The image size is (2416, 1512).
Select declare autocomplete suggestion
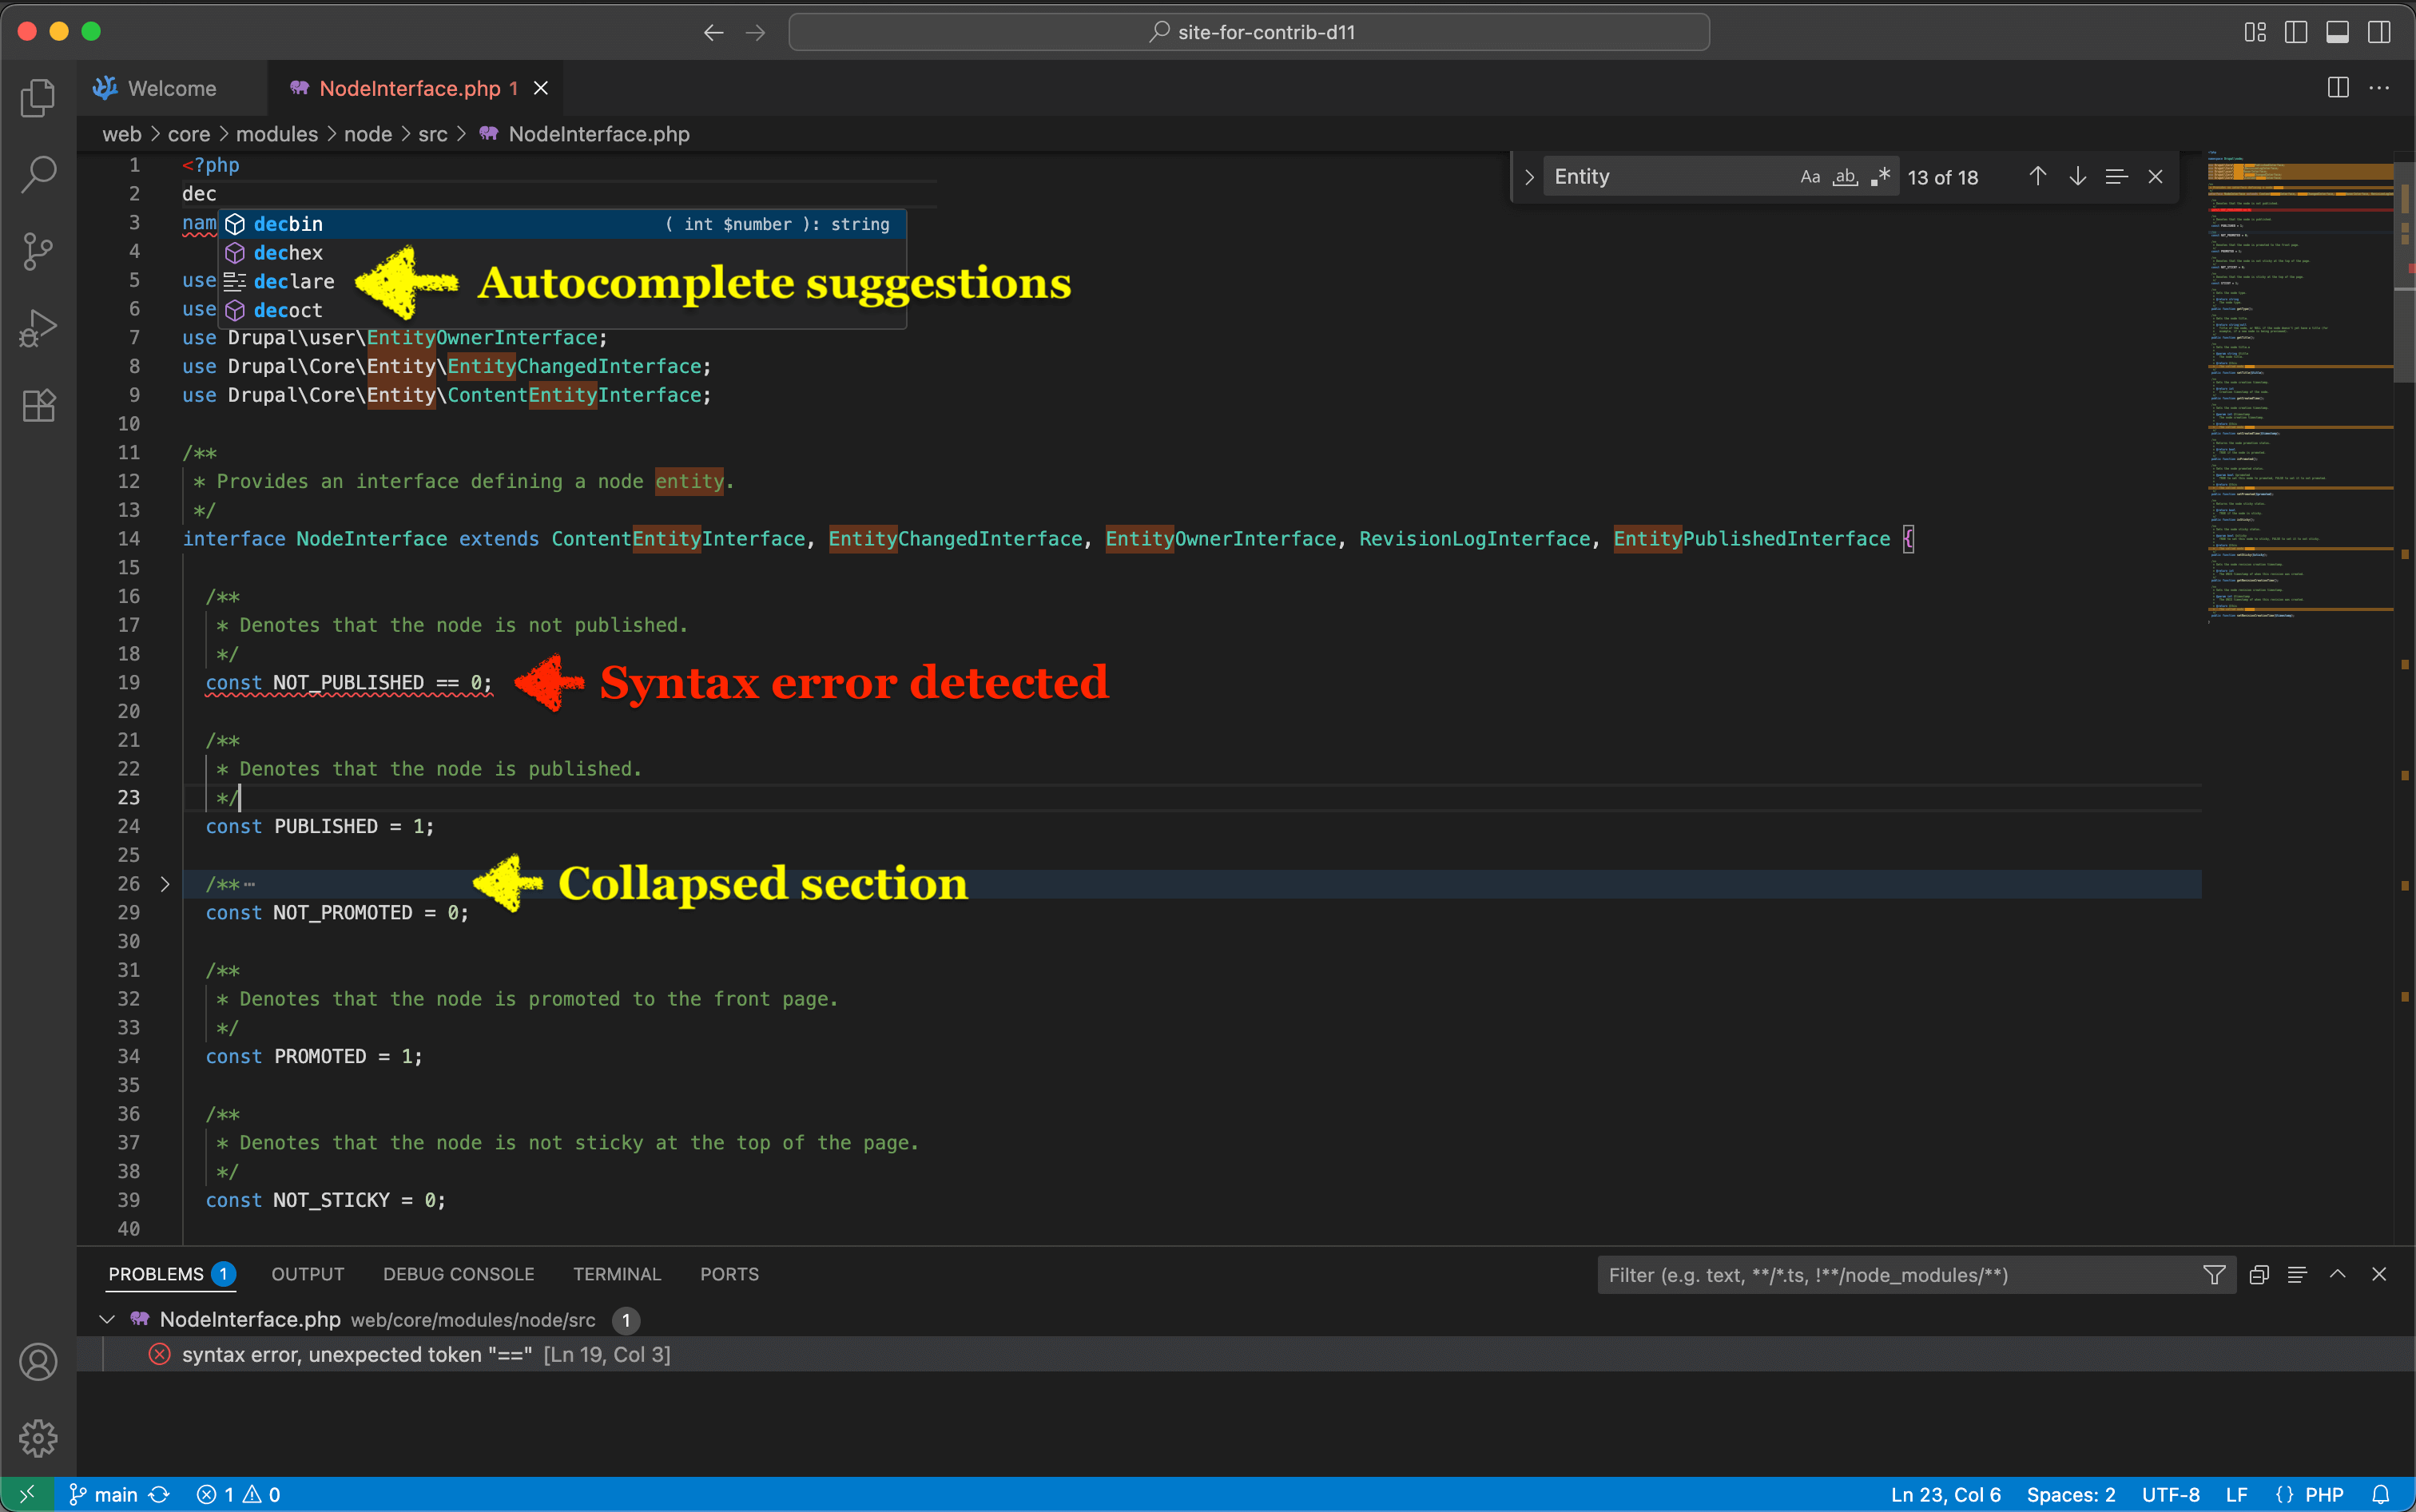click(x=562, y=282)
